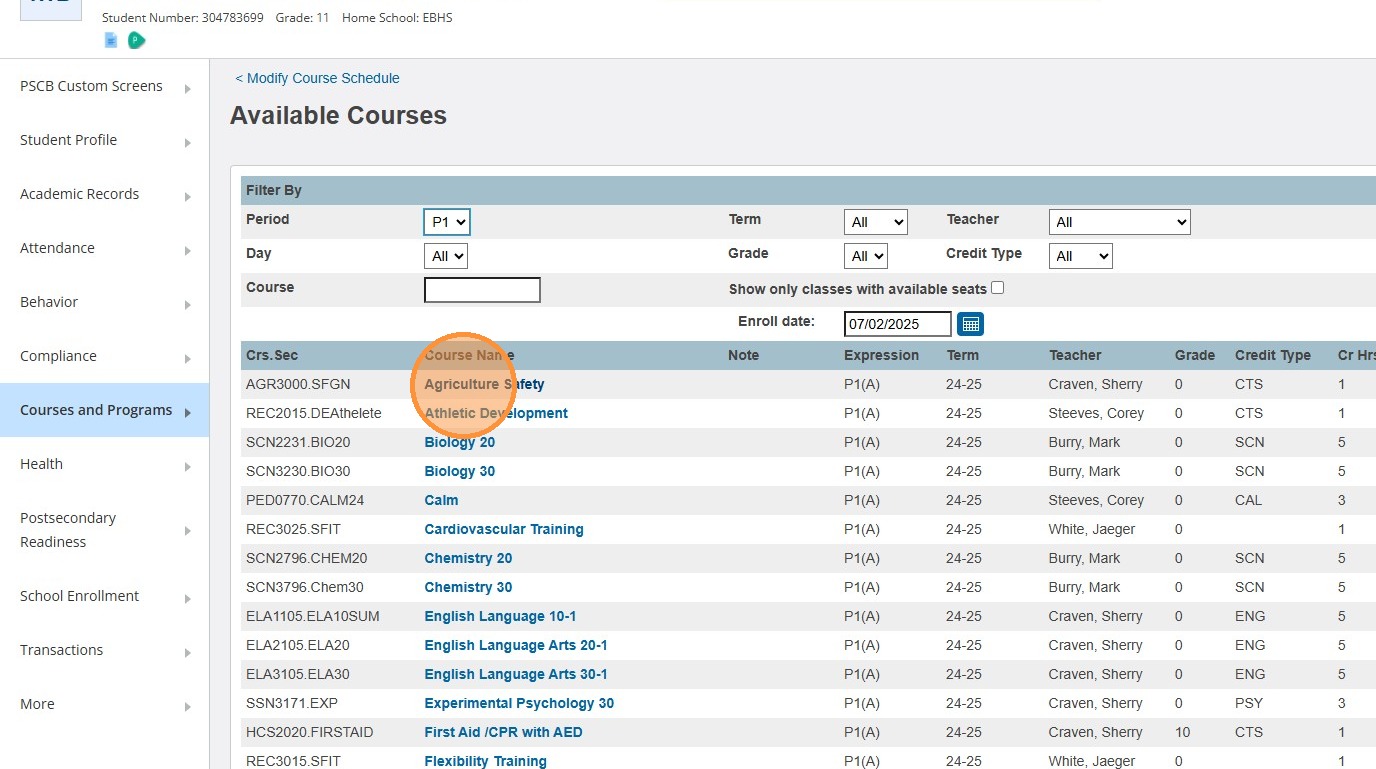
Task: Click credit type CAL in Calm row
Action: [1249, 500]
